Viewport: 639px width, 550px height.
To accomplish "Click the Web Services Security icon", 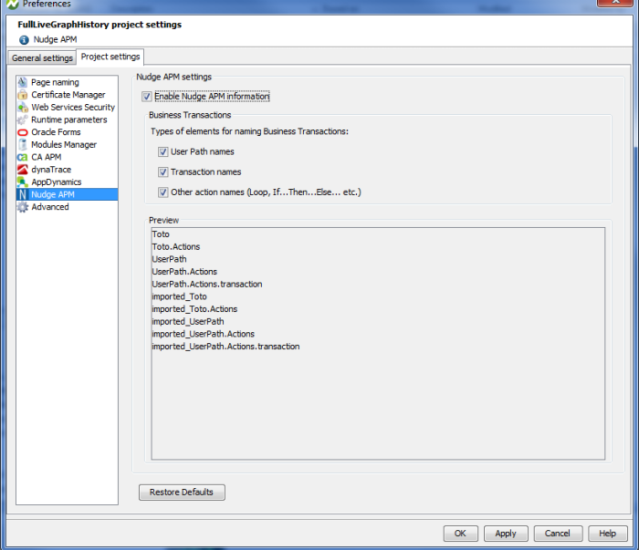I will coord(22,108).
